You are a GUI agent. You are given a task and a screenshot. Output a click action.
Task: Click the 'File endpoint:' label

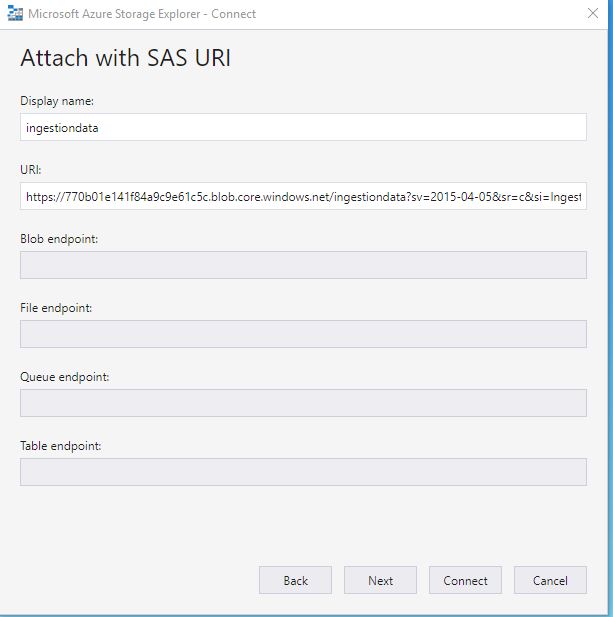[x=56, y=308]
